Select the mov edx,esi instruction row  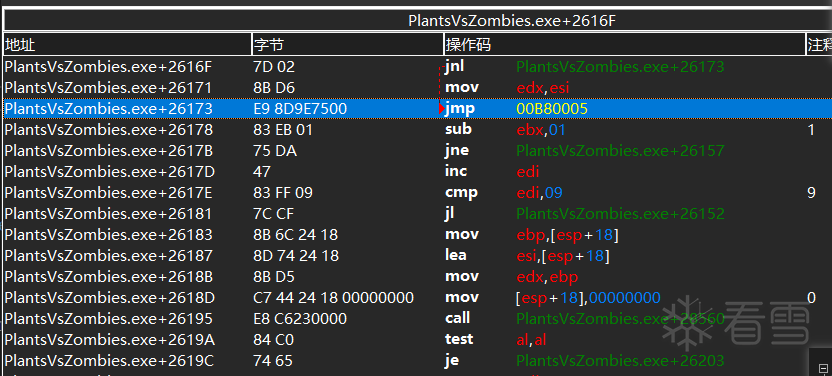(418, 88)
